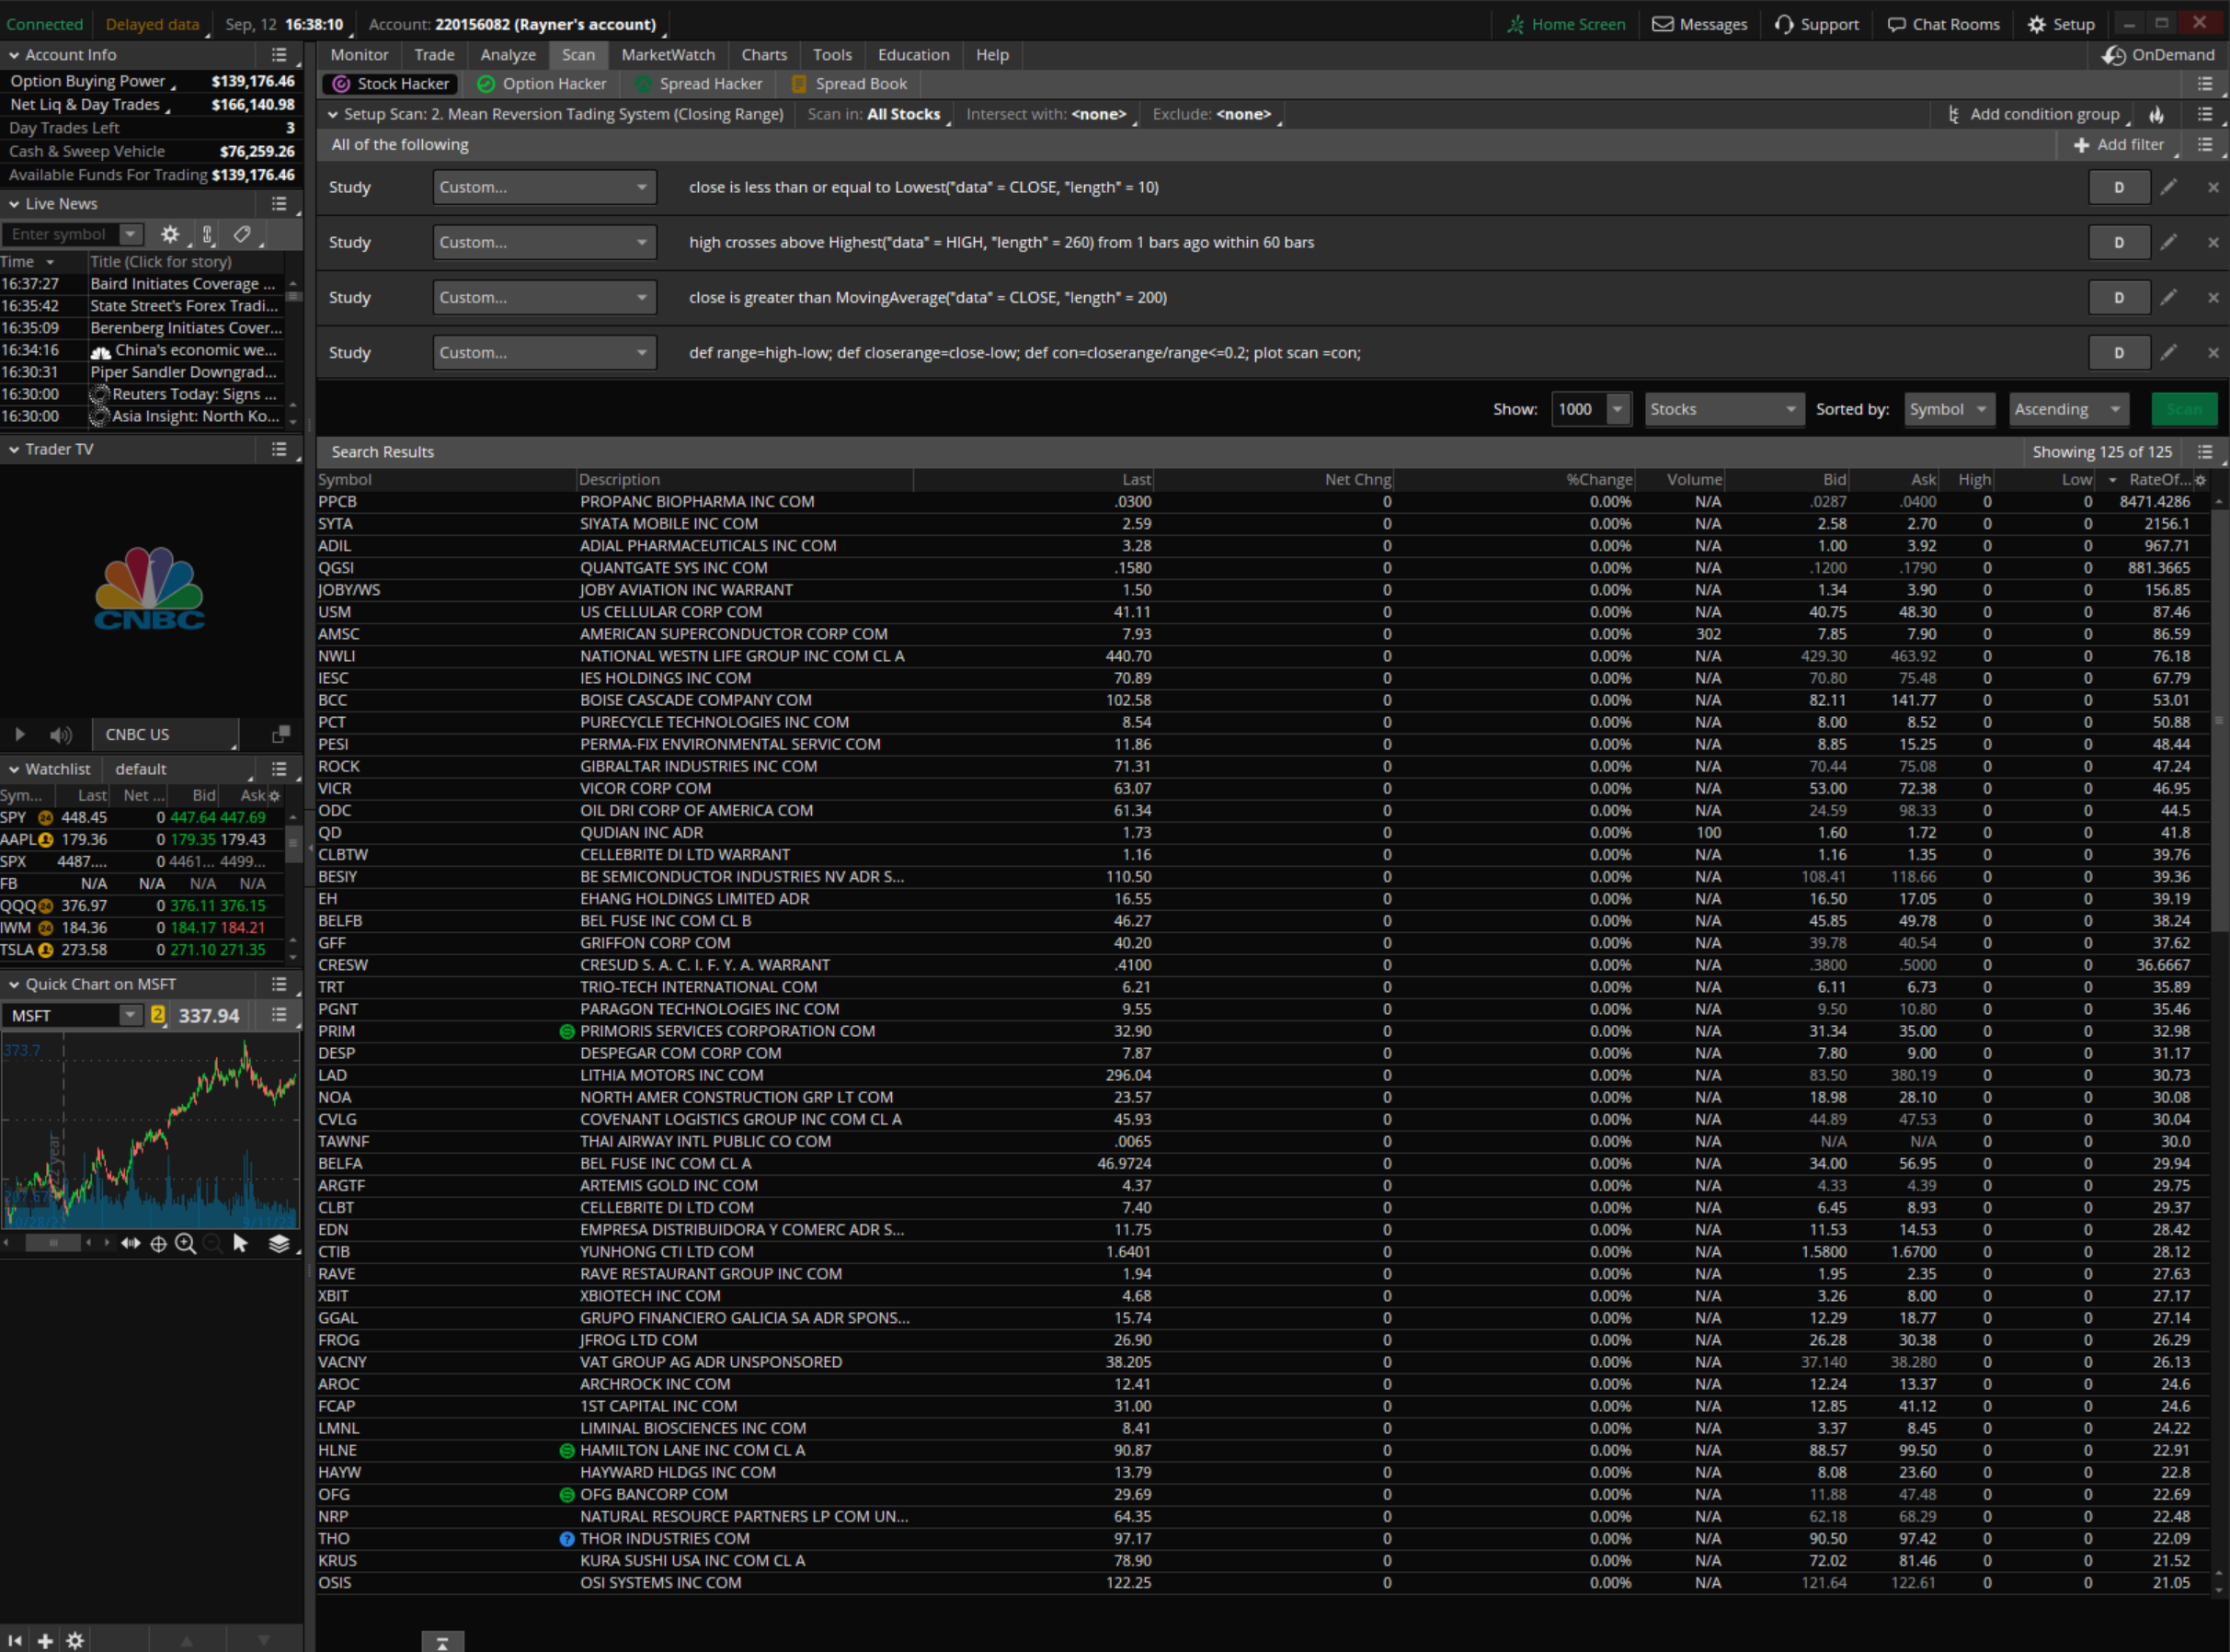Click yellow 2 symbol link badge
The height and width of the screenshot is (1652, 2230).
tap(157, 1015)
